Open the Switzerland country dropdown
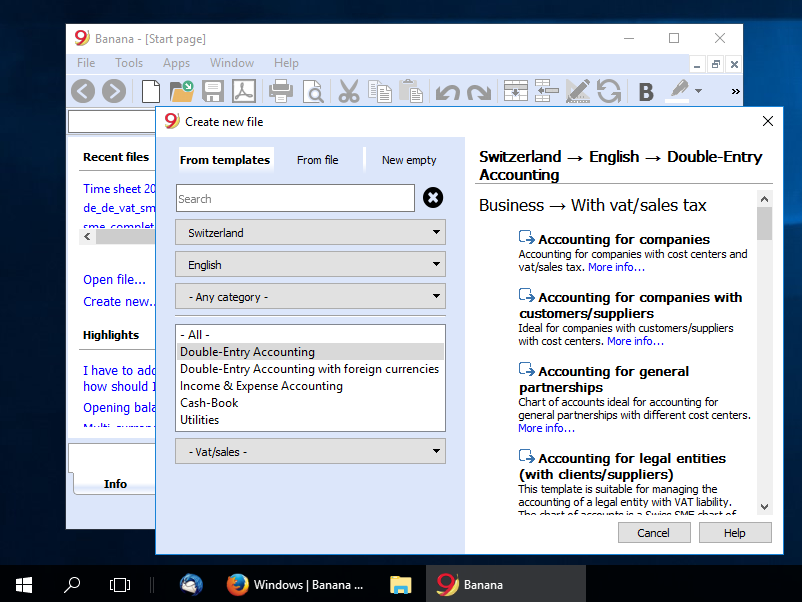The width and height of the screenshot is (802, 602). click(x=310, y=233)
